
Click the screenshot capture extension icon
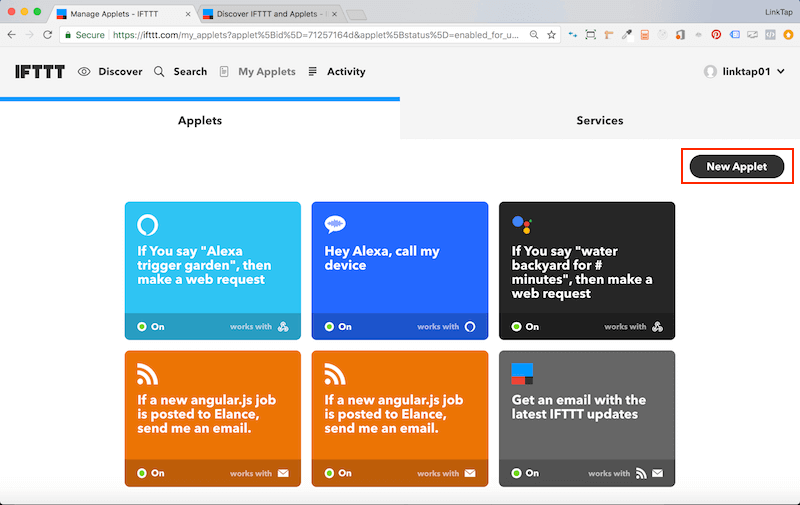pyautogui.click(x=590, y=35)
